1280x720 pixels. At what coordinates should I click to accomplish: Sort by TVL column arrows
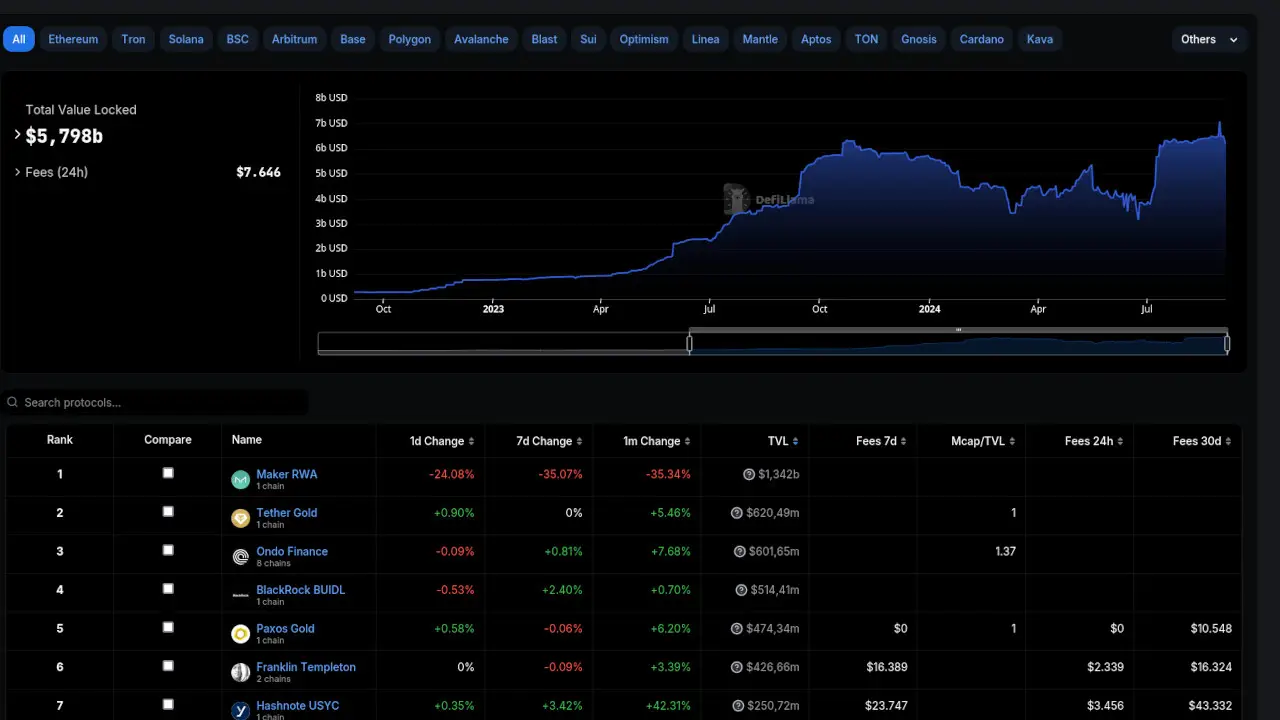(795, 441)
